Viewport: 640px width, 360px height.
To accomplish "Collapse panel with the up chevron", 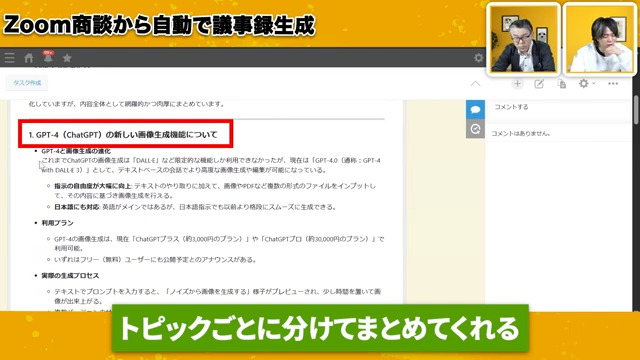I will (475, 84).
